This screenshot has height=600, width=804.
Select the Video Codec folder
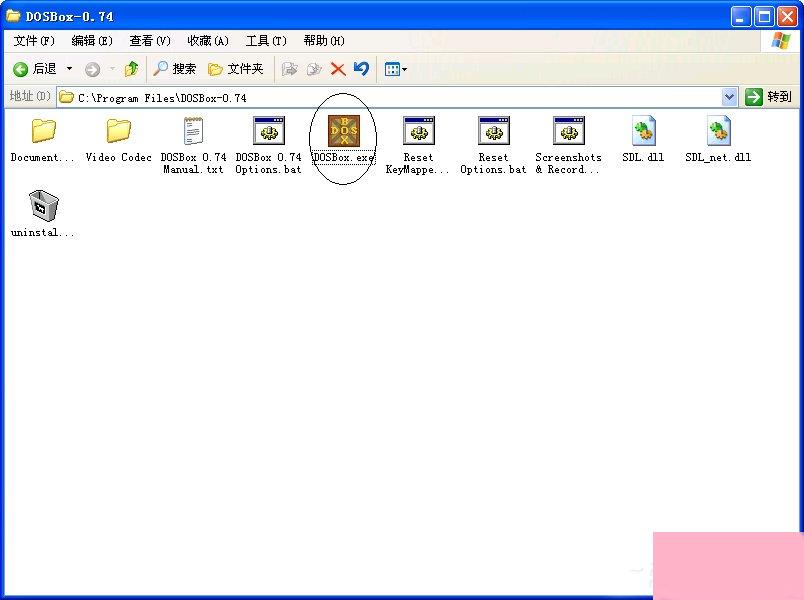[x=118, y=131]
